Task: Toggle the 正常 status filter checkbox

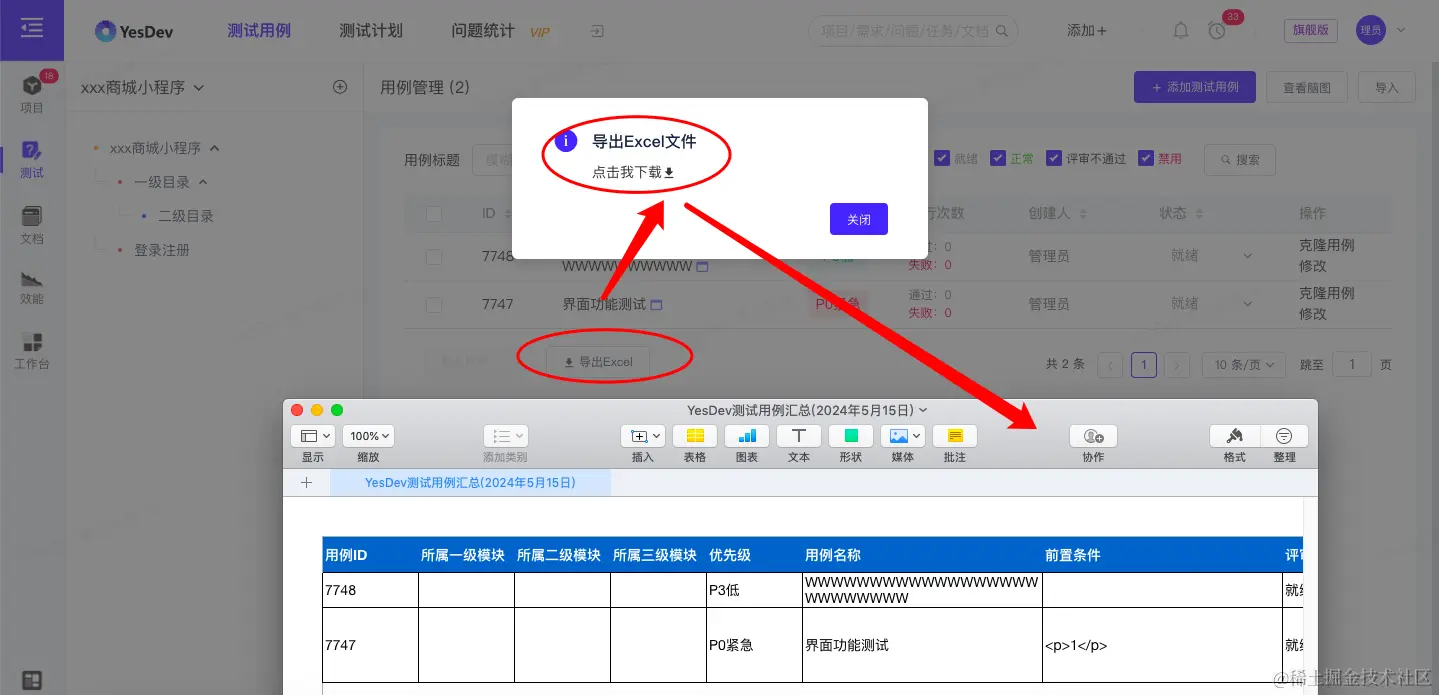Action: coord(998,158)
